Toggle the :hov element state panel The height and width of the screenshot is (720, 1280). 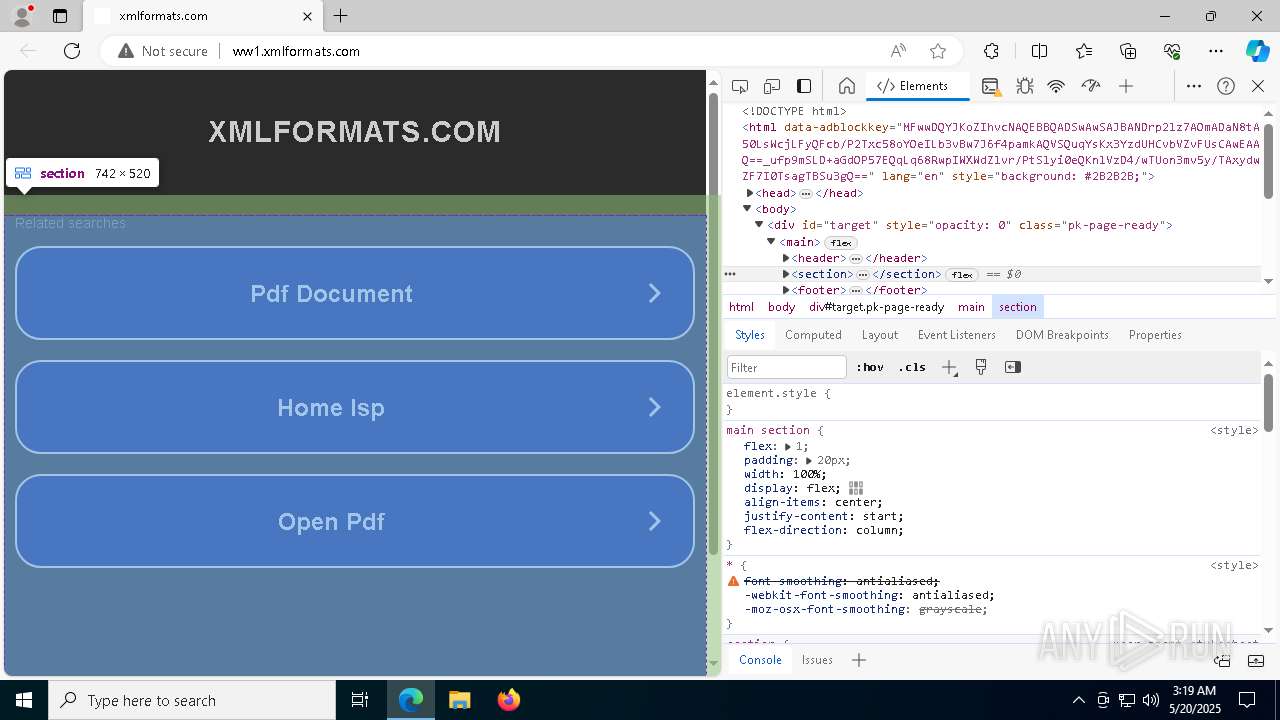click(x=870, y=367)
